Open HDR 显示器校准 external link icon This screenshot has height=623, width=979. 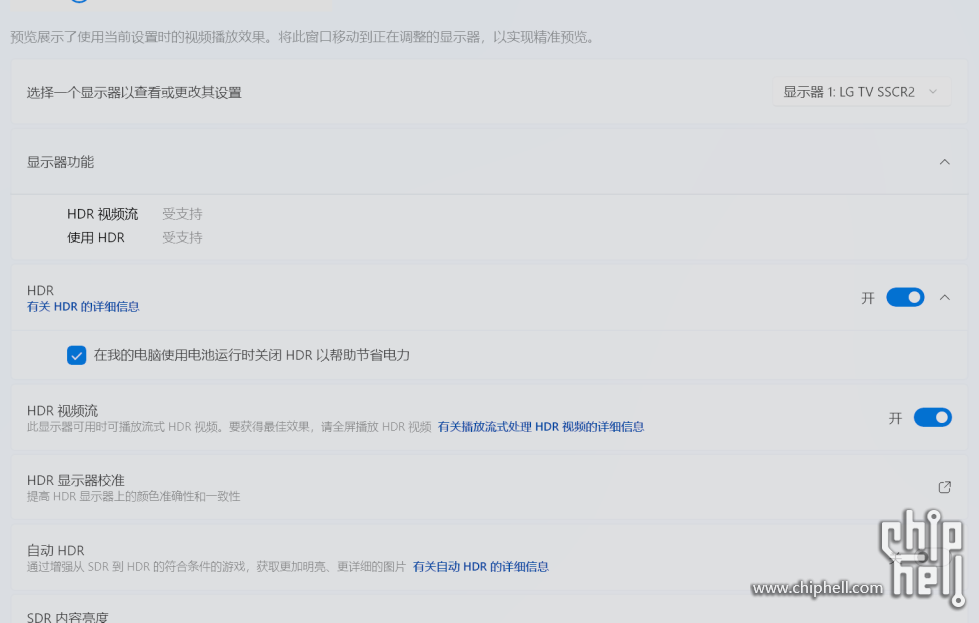point(944,487)
